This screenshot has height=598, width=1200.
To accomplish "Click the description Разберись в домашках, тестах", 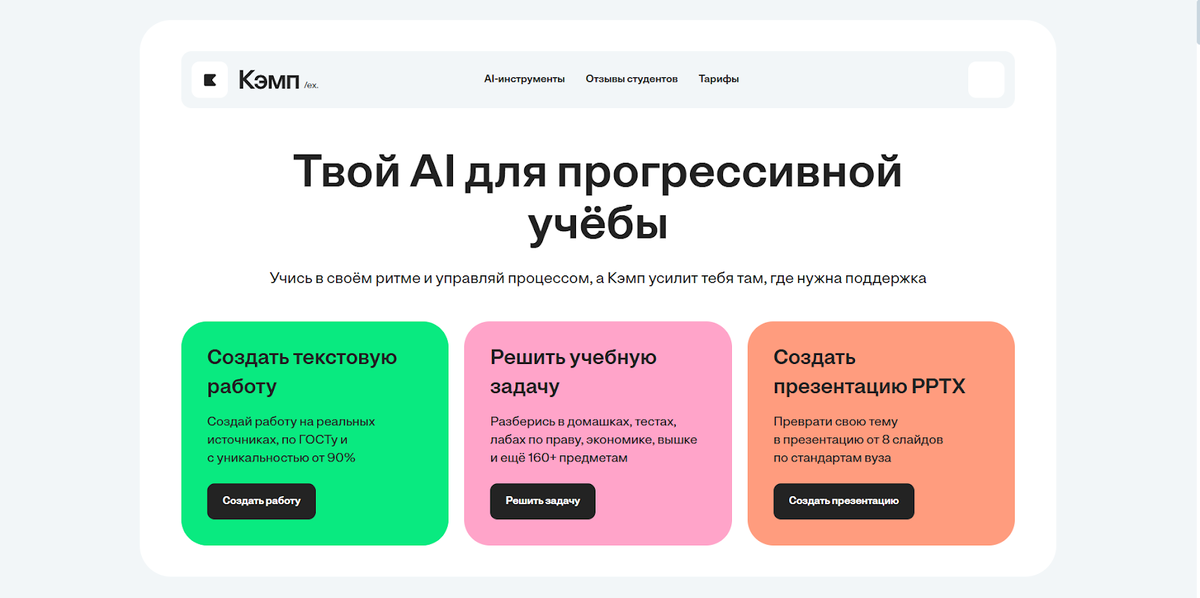I will click(x=594, y=440).
